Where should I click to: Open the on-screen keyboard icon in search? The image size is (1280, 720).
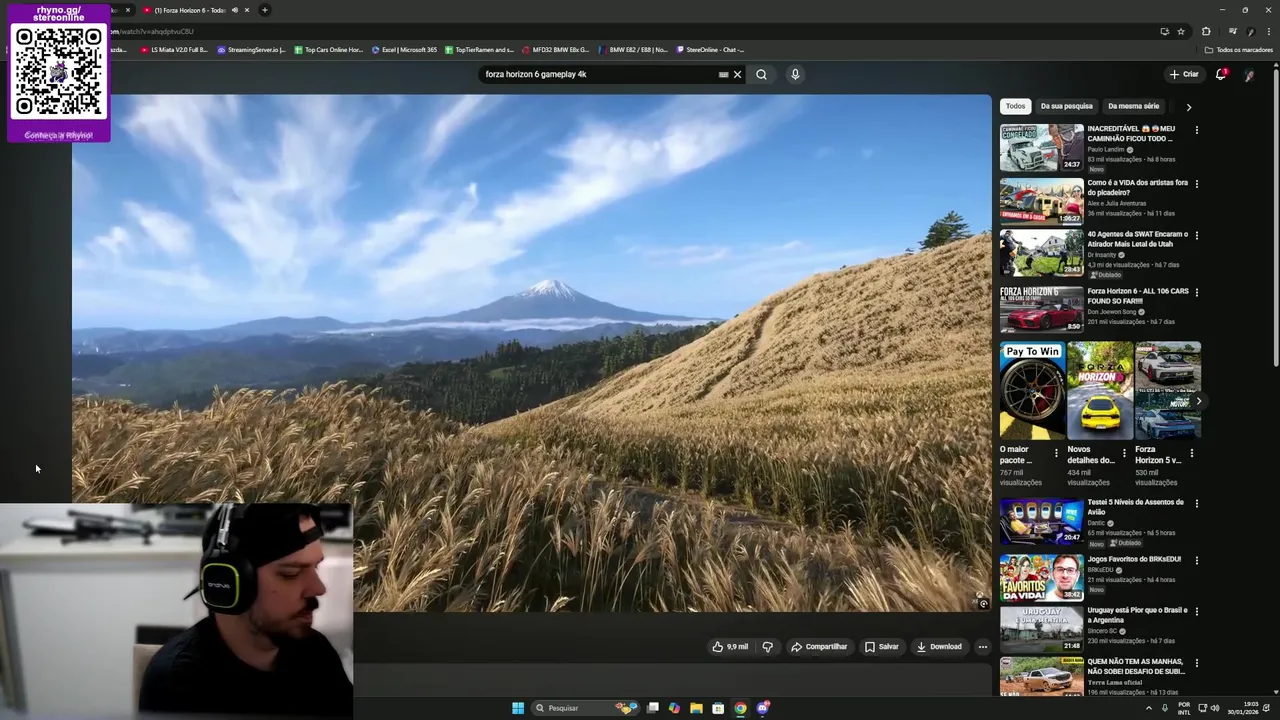(723, 74)
